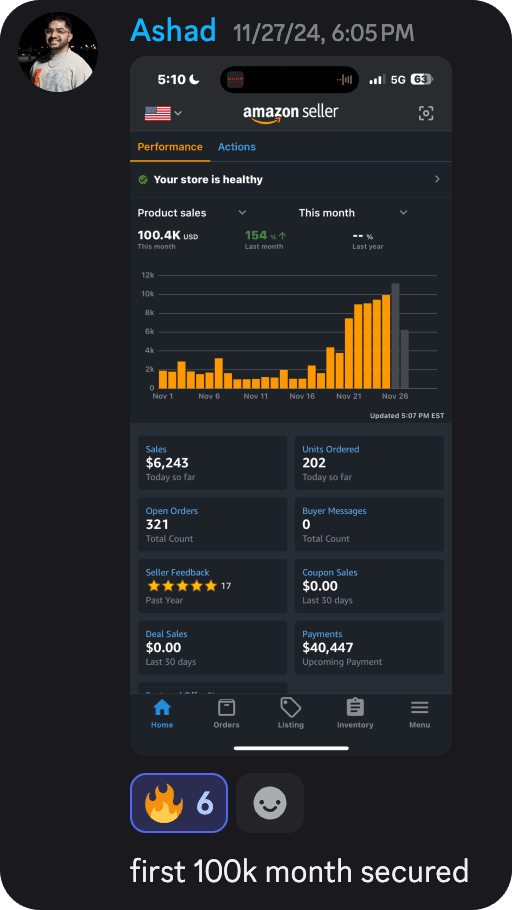Open the Coupon Sales card
512x910 pixels.
click(x=369, y=586)
